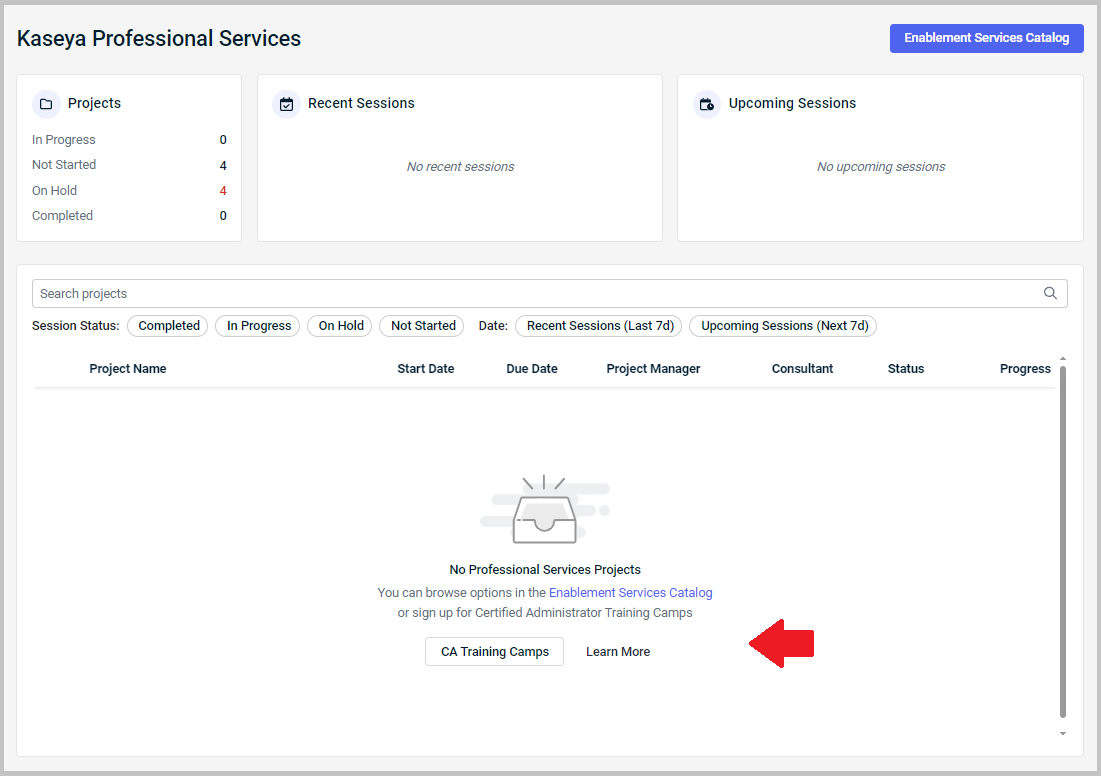Toggle the In Progress status filter
Viewport: 1101px width, 776px height.
258,326
